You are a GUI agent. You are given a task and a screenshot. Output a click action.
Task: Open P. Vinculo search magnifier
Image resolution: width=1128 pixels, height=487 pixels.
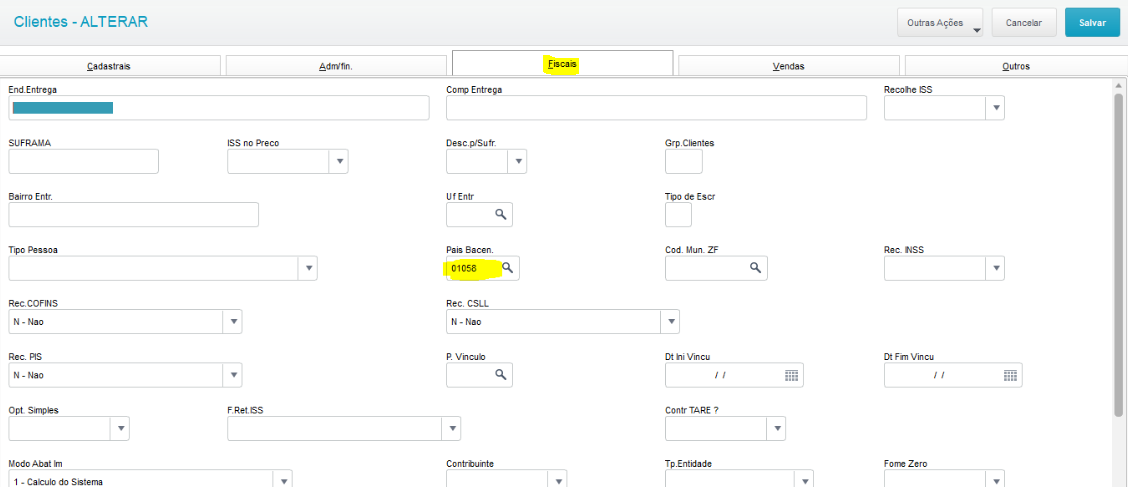point(501,375)
